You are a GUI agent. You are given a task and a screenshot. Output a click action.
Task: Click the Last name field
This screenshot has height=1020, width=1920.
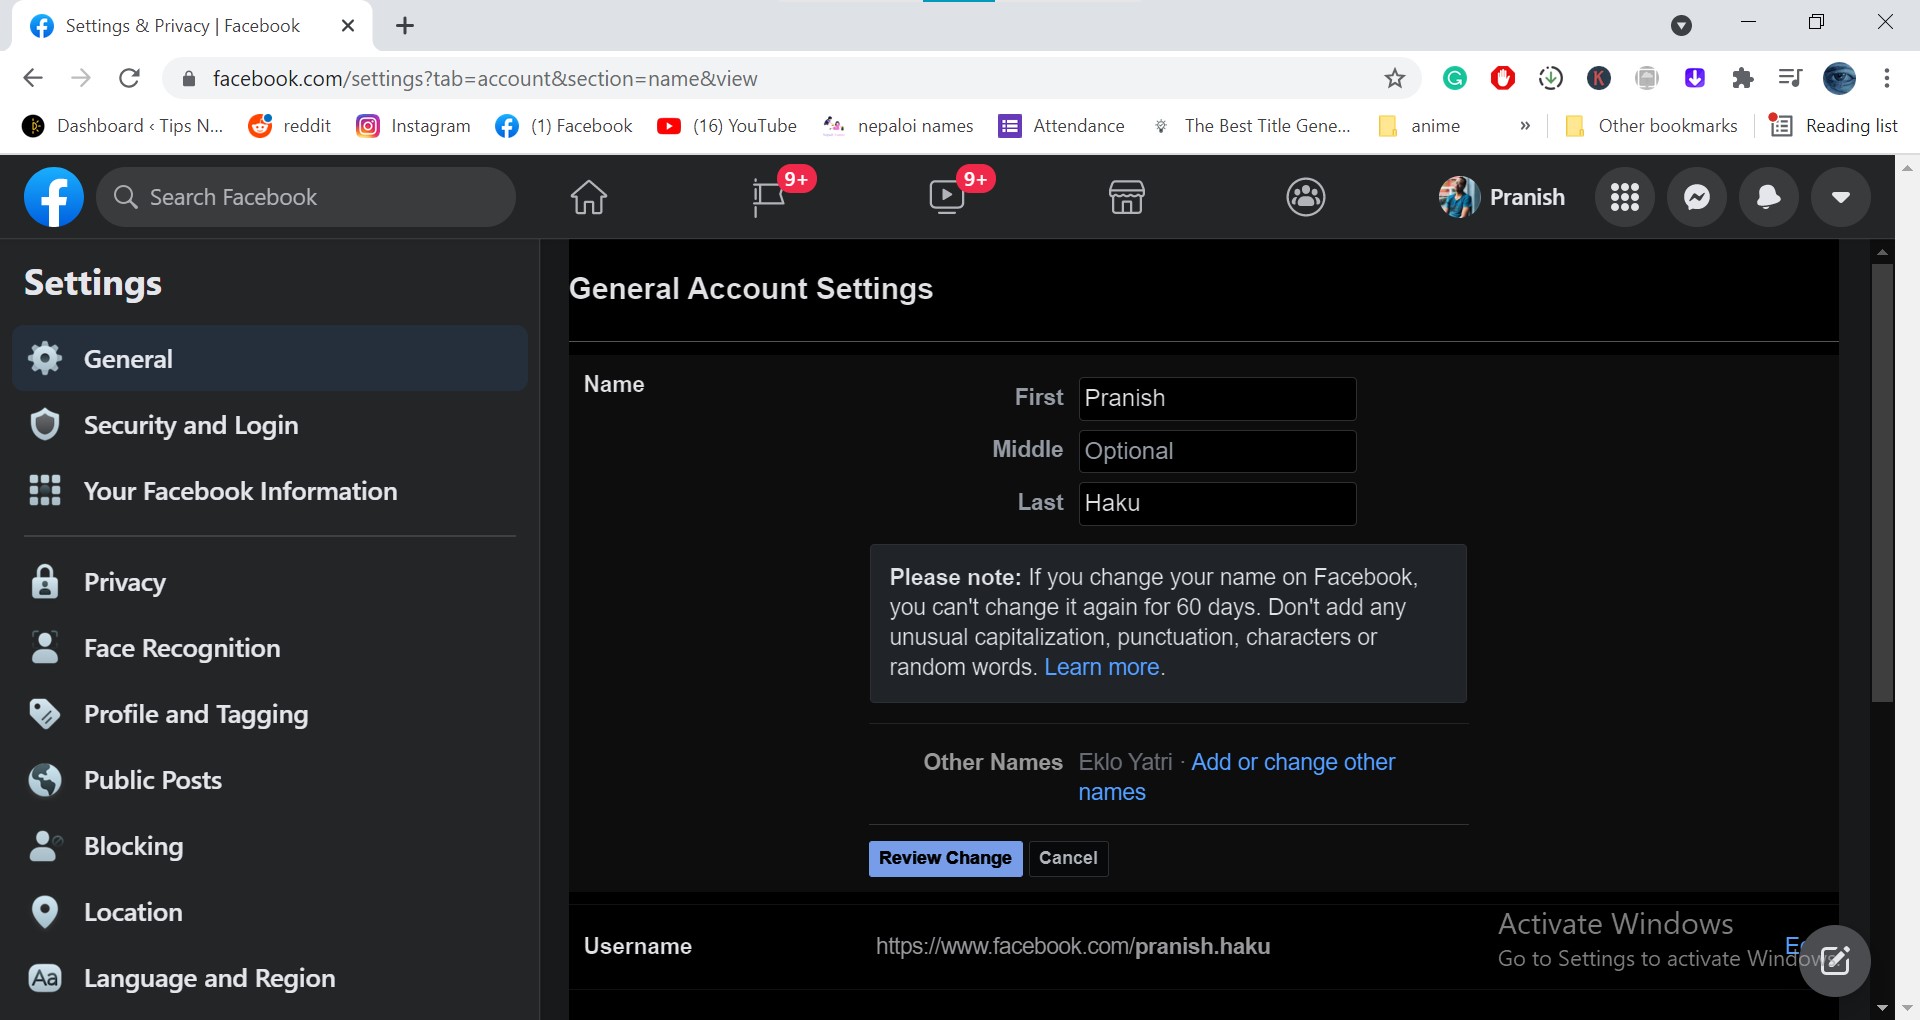click(1217, 503)
